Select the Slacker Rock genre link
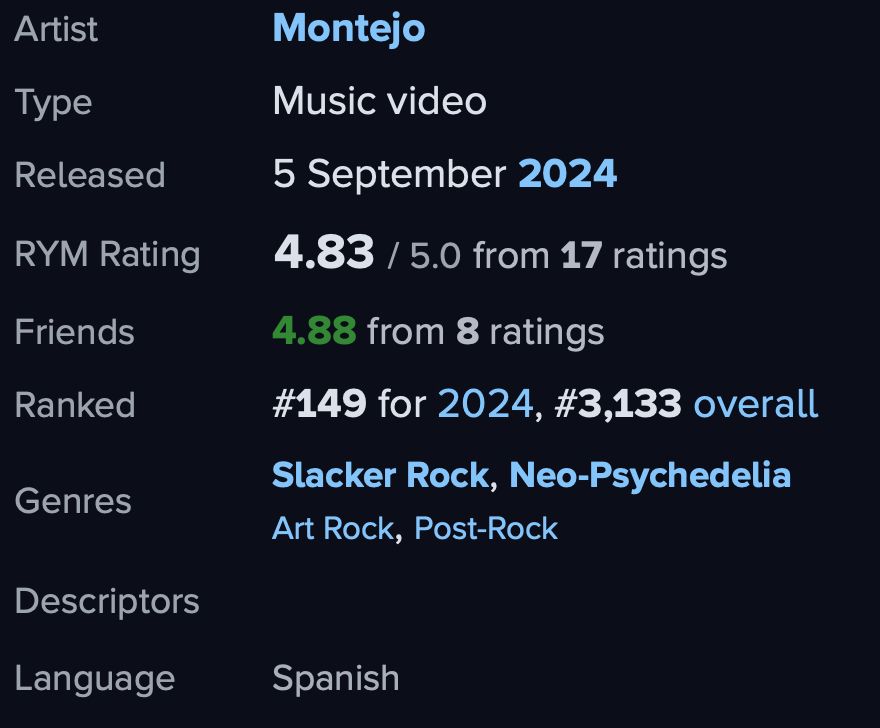This screenshot has height=728, width=880. click(381, 475)
